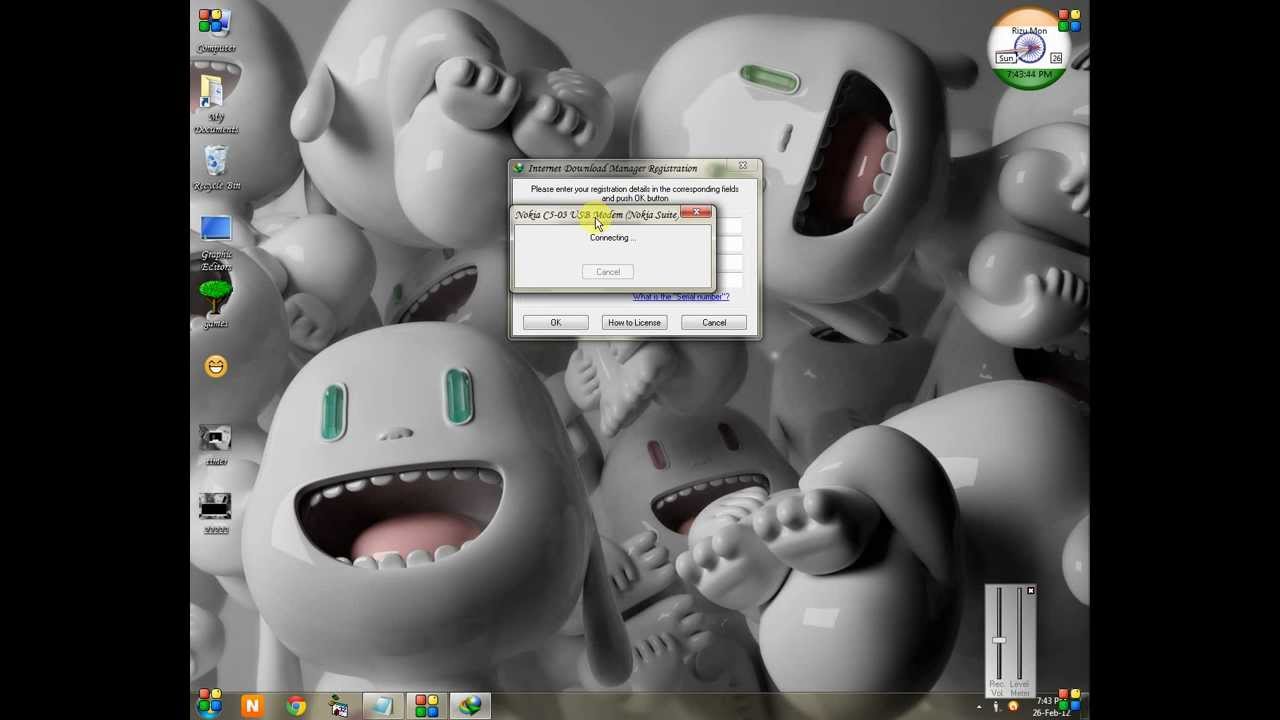The image size is (1280, 720).
Task: Launch Google Chrome from the taskbar
Action: click(296, 707)
